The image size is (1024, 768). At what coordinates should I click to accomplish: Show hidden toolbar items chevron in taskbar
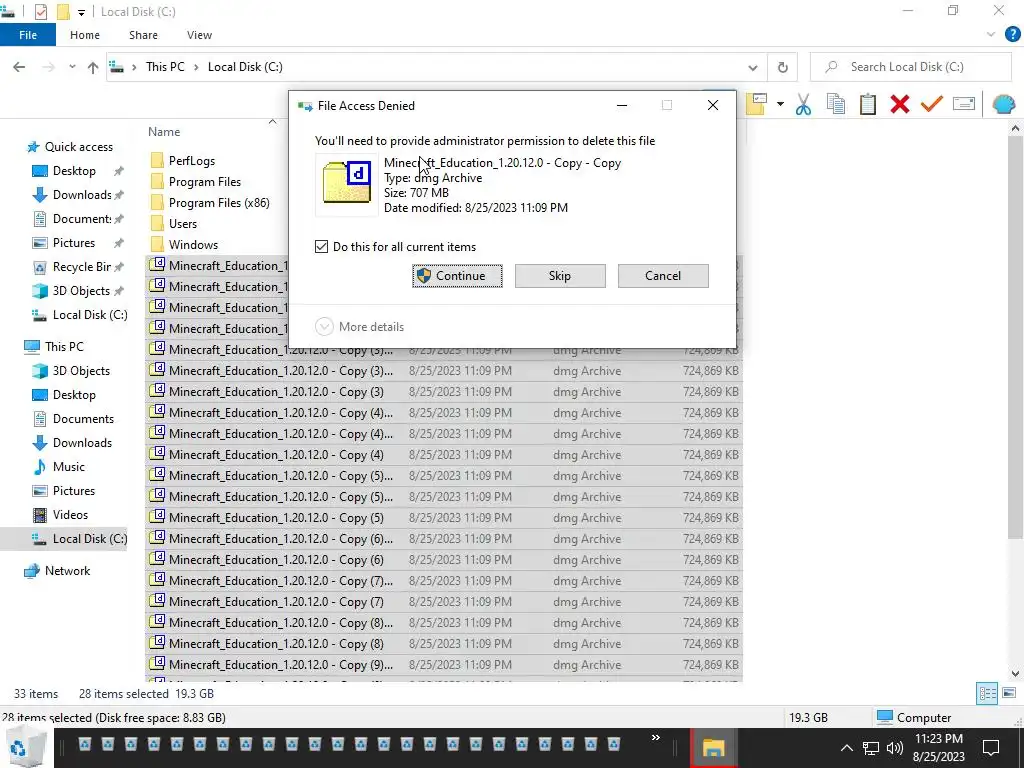pos(655,737)
